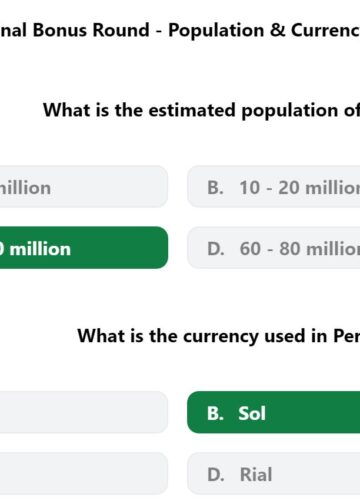Choose the grey population option ending in "illion"
This screenshot has width=360, height=504.
click(84, 187)
